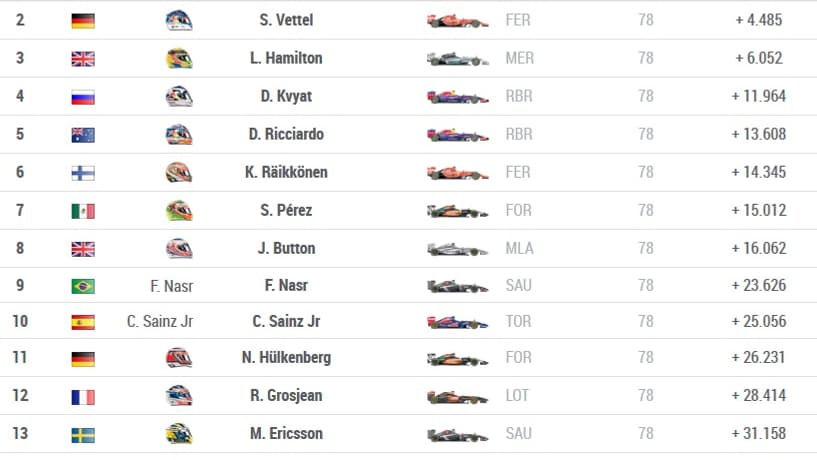Click S. Pérez's Force India car image
The image size is (817, 460).
tap(457, 211)
